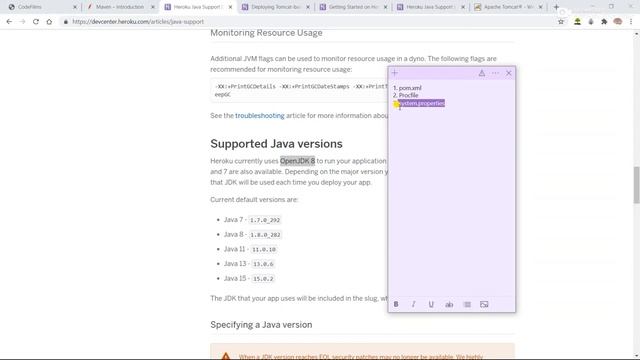
Task: Open the sticky note options menu
Action: coord(495,73)
